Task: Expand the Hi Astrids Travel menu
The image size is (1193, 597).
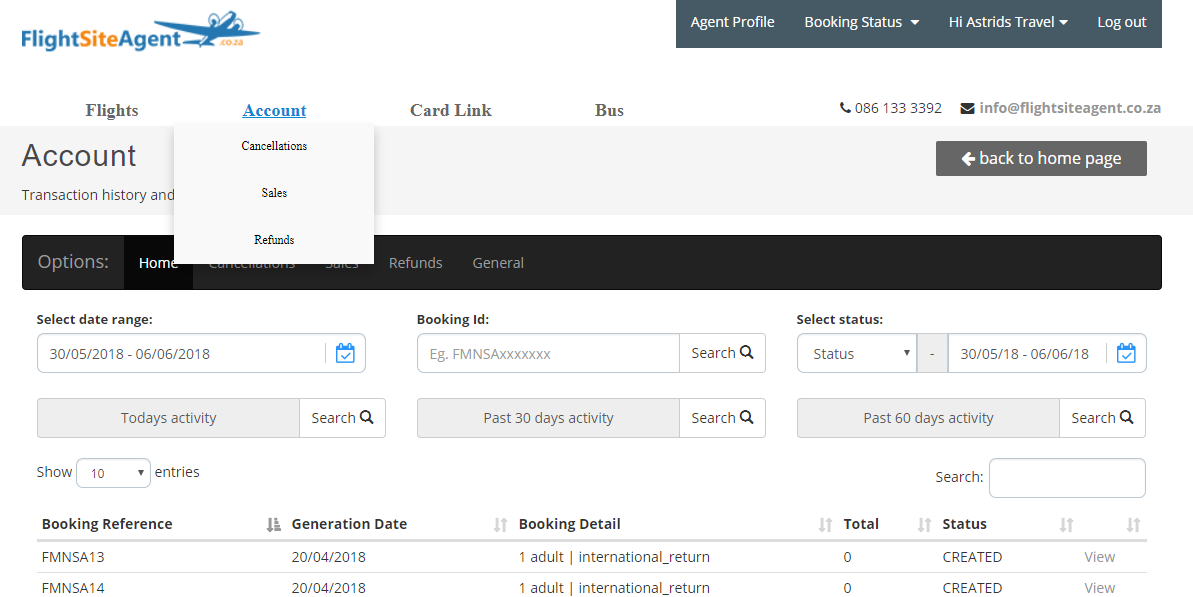Action: click(1008, 23)
